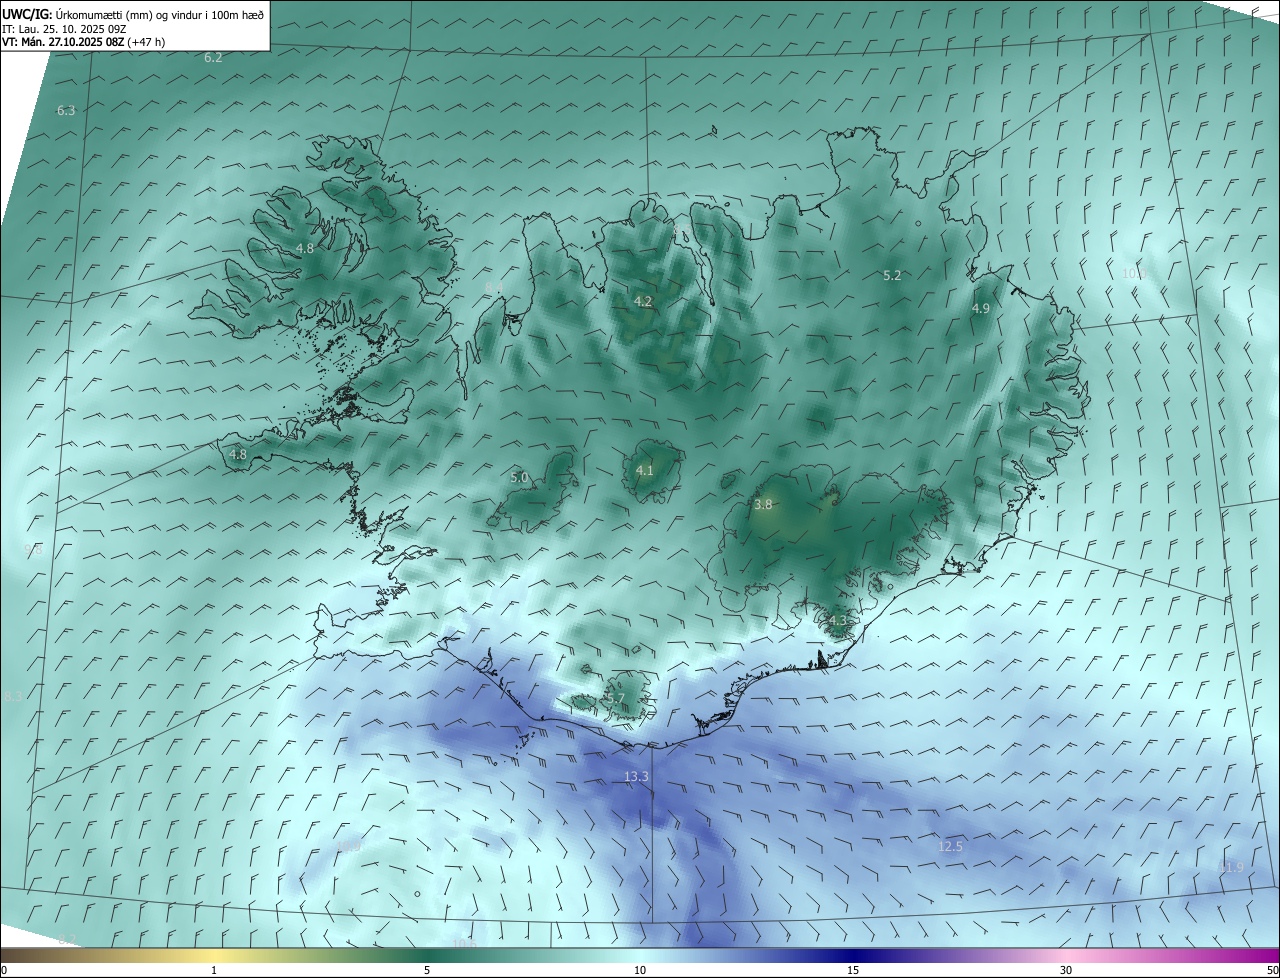Click the valid time line 'VT: Mán. 27.10.2025 08Z (+47 h)'

(x=83, y=42)
